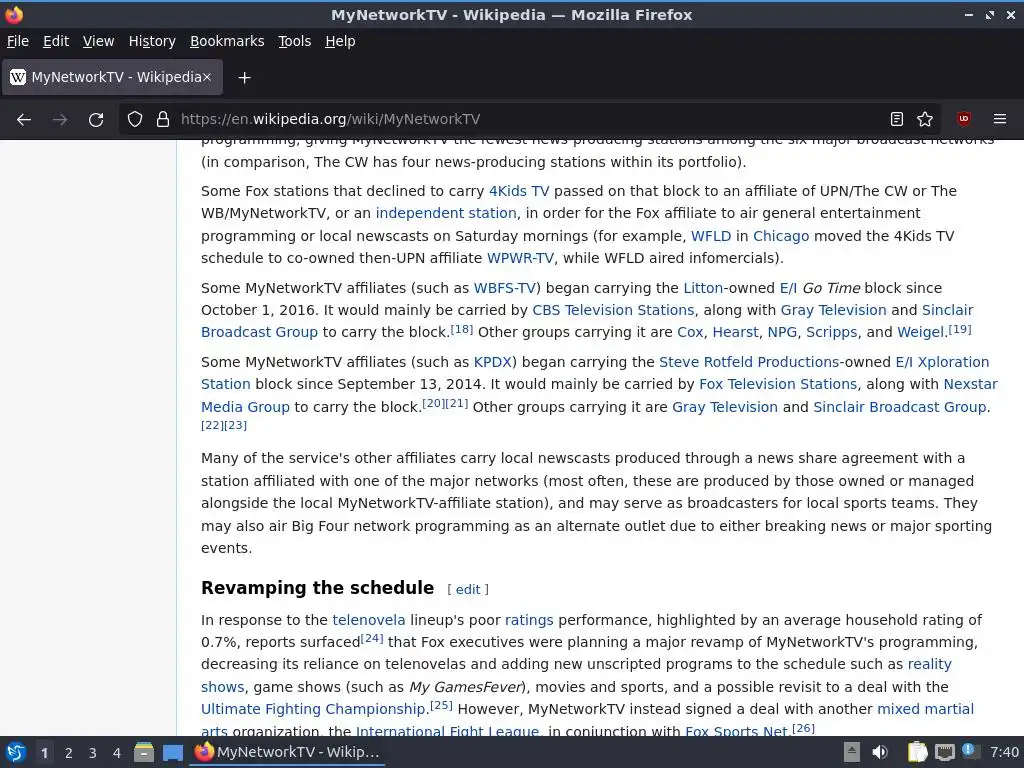Open the telenovela link
Image resolution: width=1024 pixels, height=768 pixels.
369,620
